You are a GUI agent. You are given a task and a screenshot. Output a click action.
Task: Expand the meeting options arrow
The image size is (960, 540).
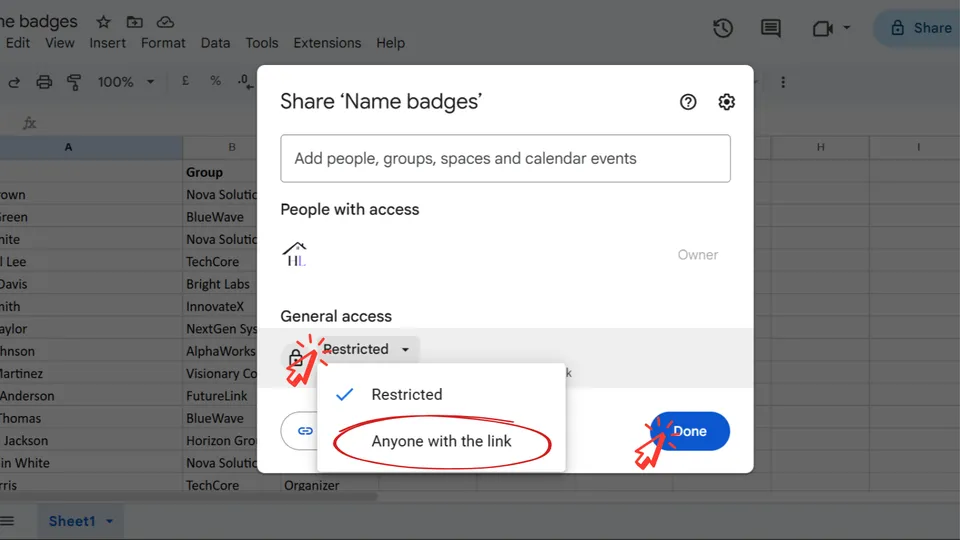click(x=847, y=28)
